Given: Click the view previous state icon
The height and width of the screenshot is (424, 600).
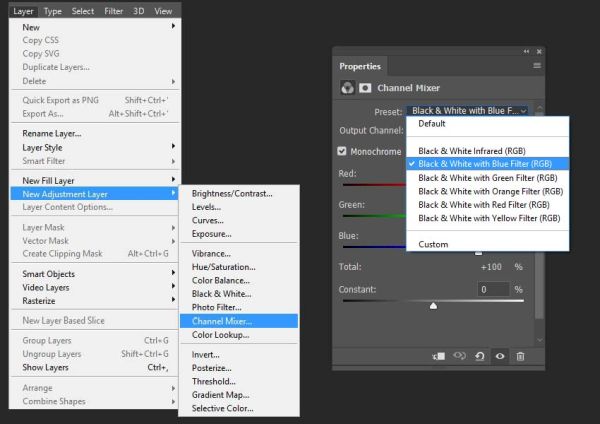Looking at the screenshot, I should tap(459, 356).
